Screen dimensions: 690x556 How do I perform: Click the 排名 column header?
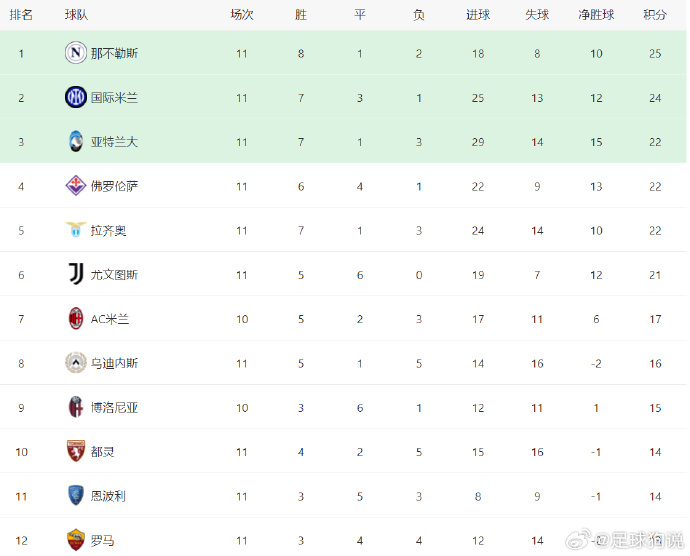pos(21,15)
